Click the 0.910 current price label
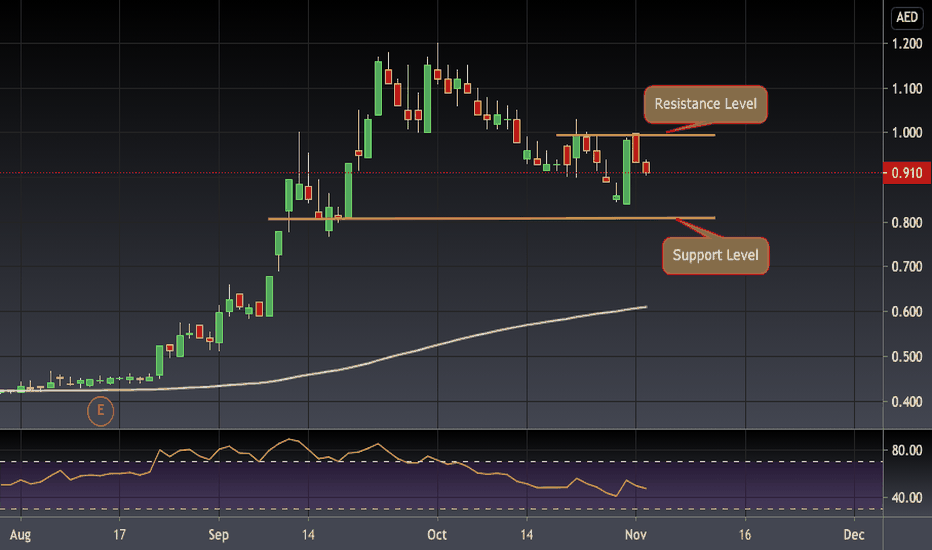This screenshot has width=932, height=550. 907,173
